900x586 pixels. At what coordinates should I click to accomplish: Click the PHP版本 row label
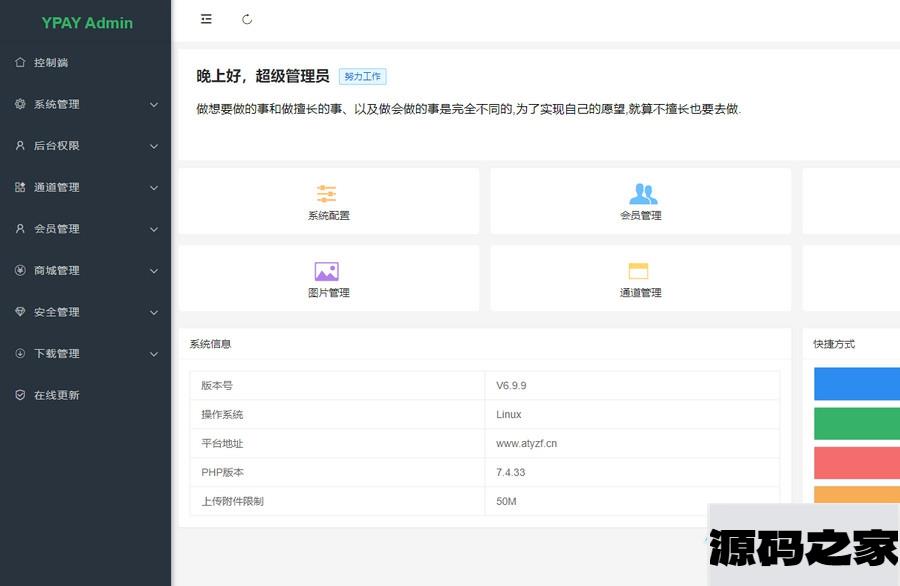pos(223,472)
